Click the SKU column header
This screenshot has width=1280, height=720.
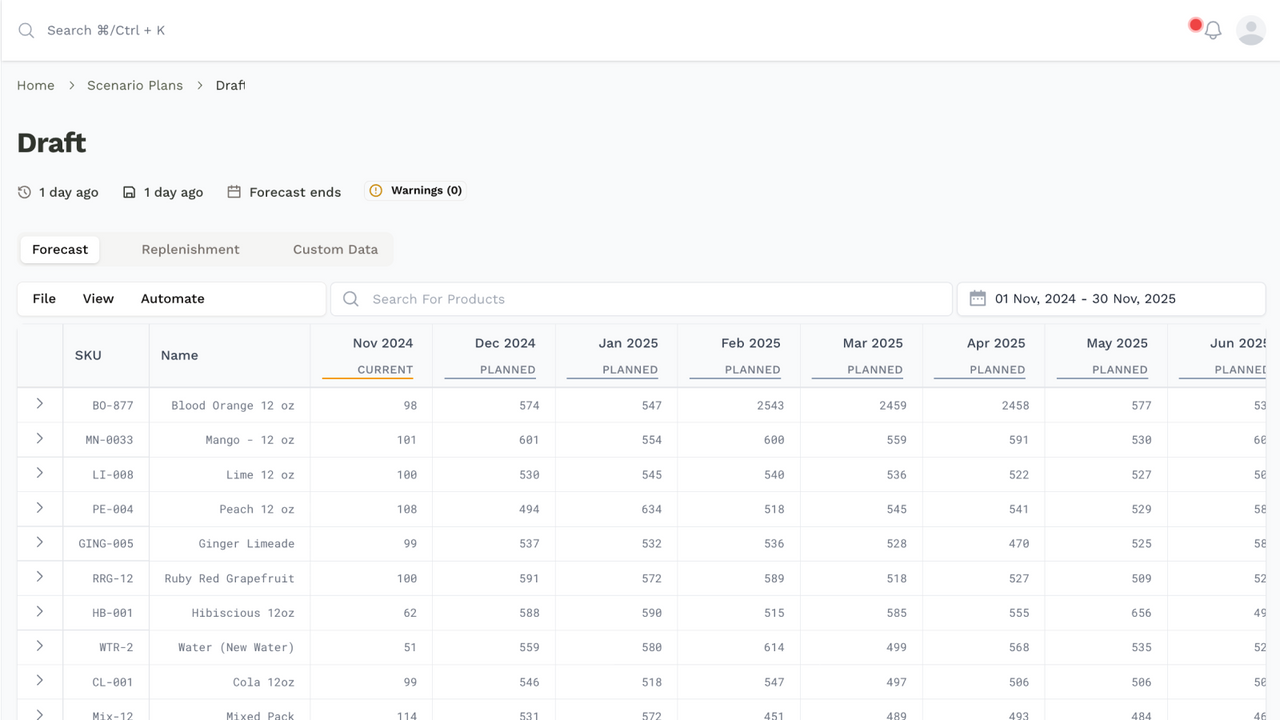click(x=106, y=355)
